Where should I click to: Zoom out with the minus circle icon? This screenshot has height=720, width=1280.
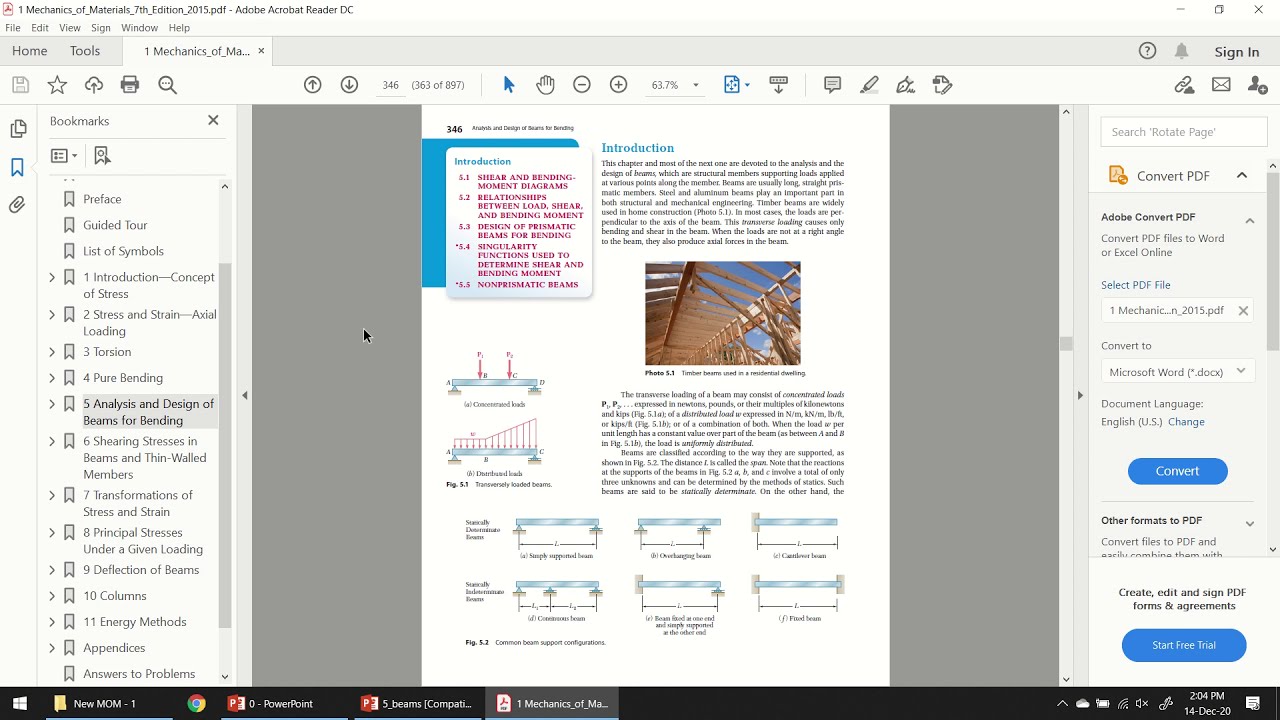pyautogui.click(x=582, y=85)
